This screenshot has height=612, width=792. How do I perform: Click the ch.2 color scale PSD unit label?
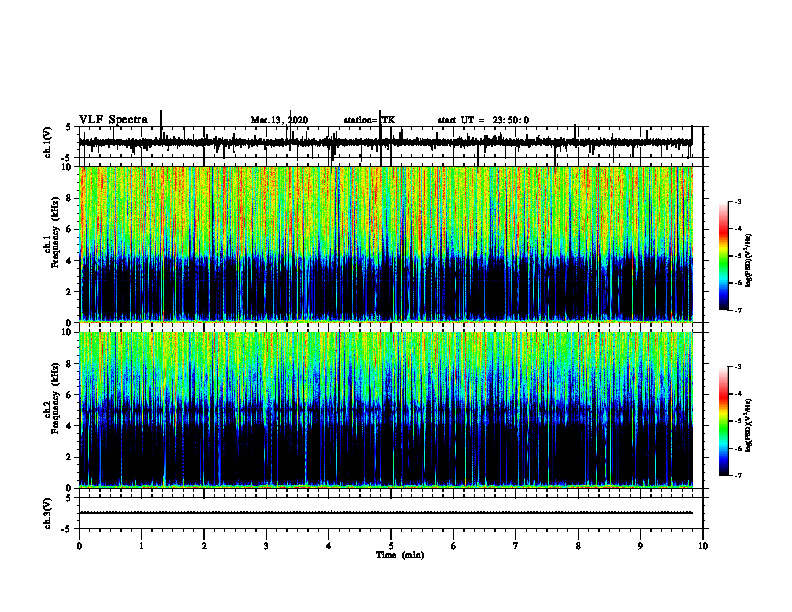click(748, 425)
